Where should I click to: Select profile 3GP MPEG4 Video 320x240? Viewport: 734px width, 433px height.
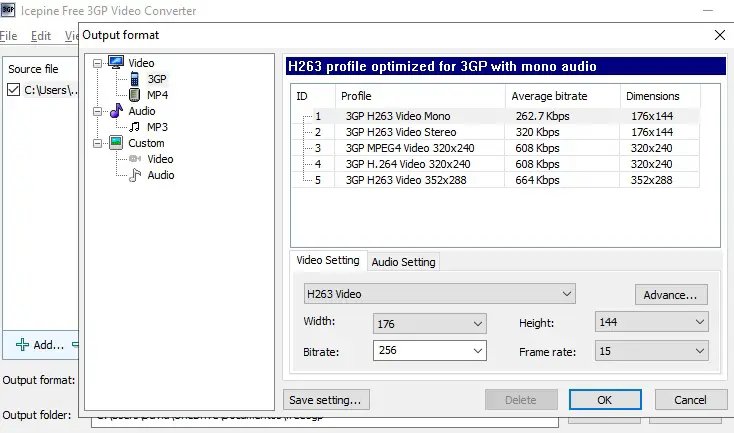410,148
